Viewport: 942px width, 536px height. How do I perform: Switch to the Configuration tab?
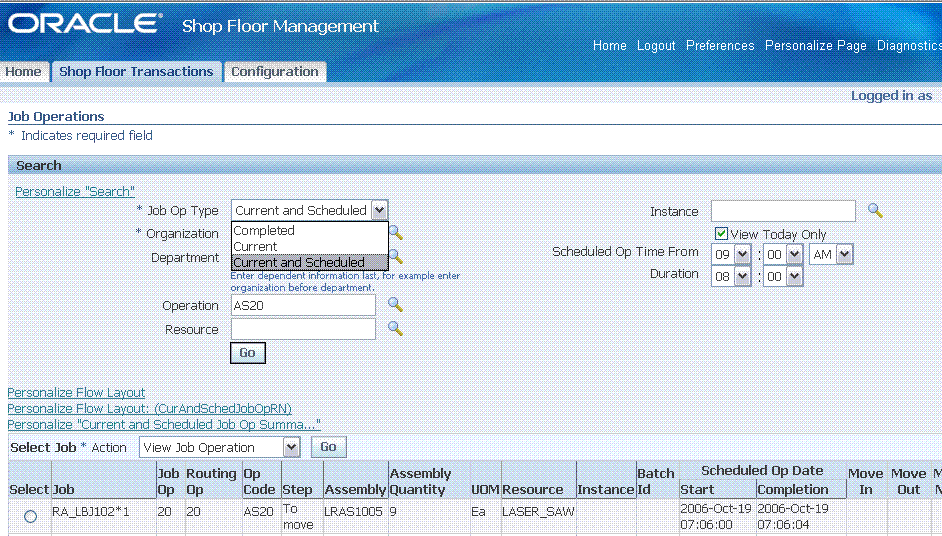(x=275, y=72)
